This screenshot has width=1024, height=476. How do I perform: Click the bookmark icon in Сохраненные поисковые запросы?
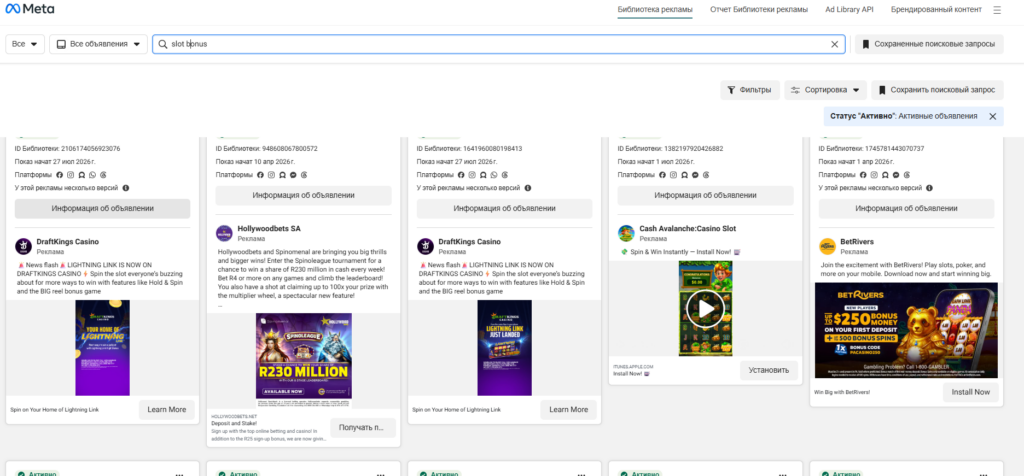[865, 44]
